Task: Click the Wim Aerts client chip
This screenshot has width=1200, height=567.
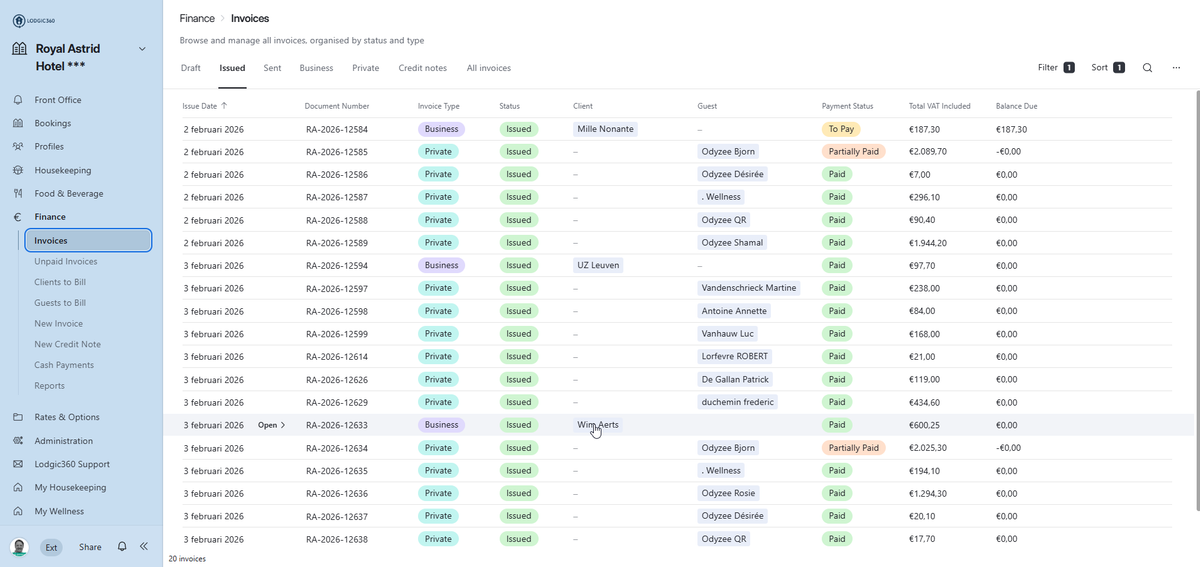Action: point(598,425)
